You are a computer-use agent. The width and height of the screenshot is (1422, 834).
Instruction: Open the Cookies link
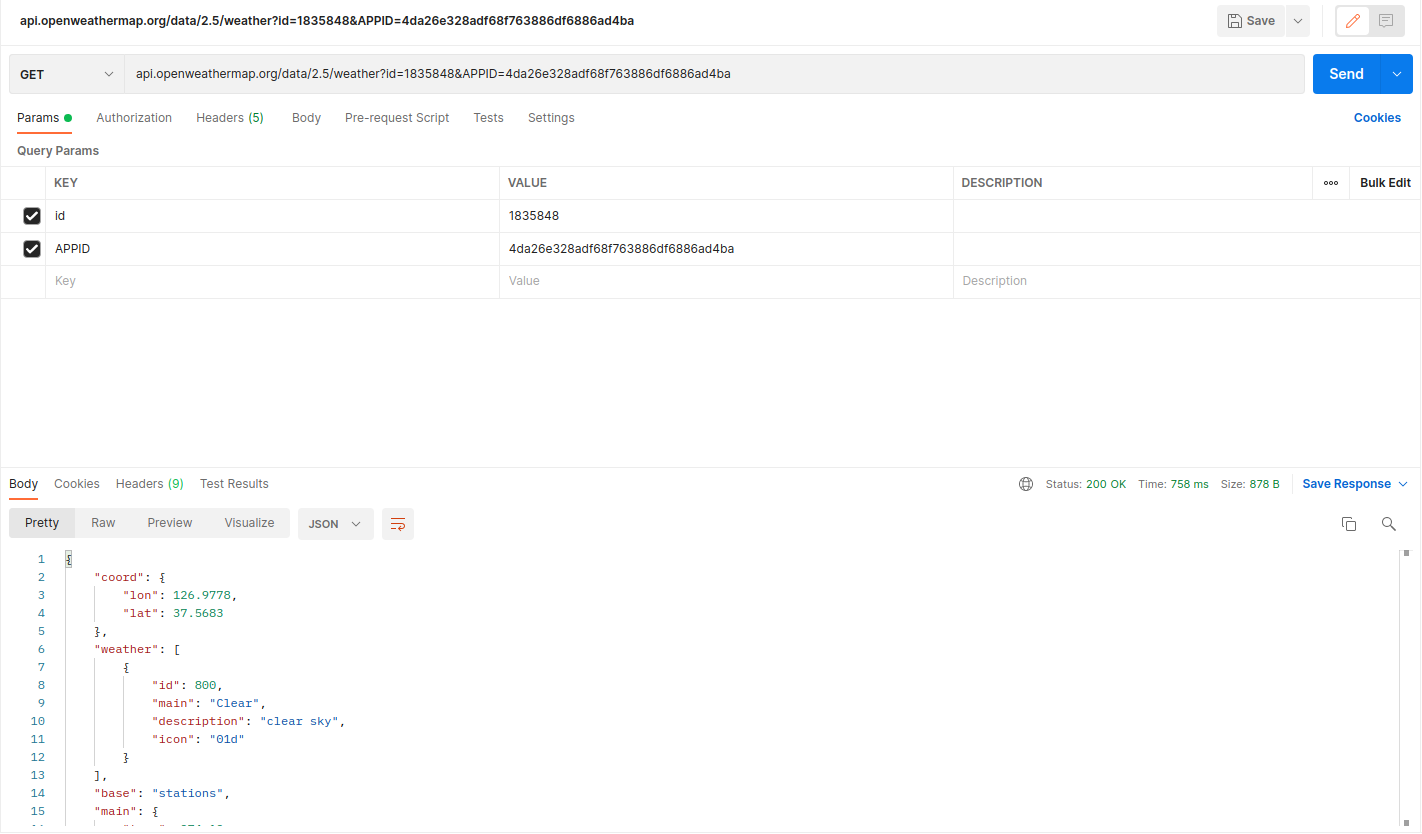click(x=1377, y=118)
